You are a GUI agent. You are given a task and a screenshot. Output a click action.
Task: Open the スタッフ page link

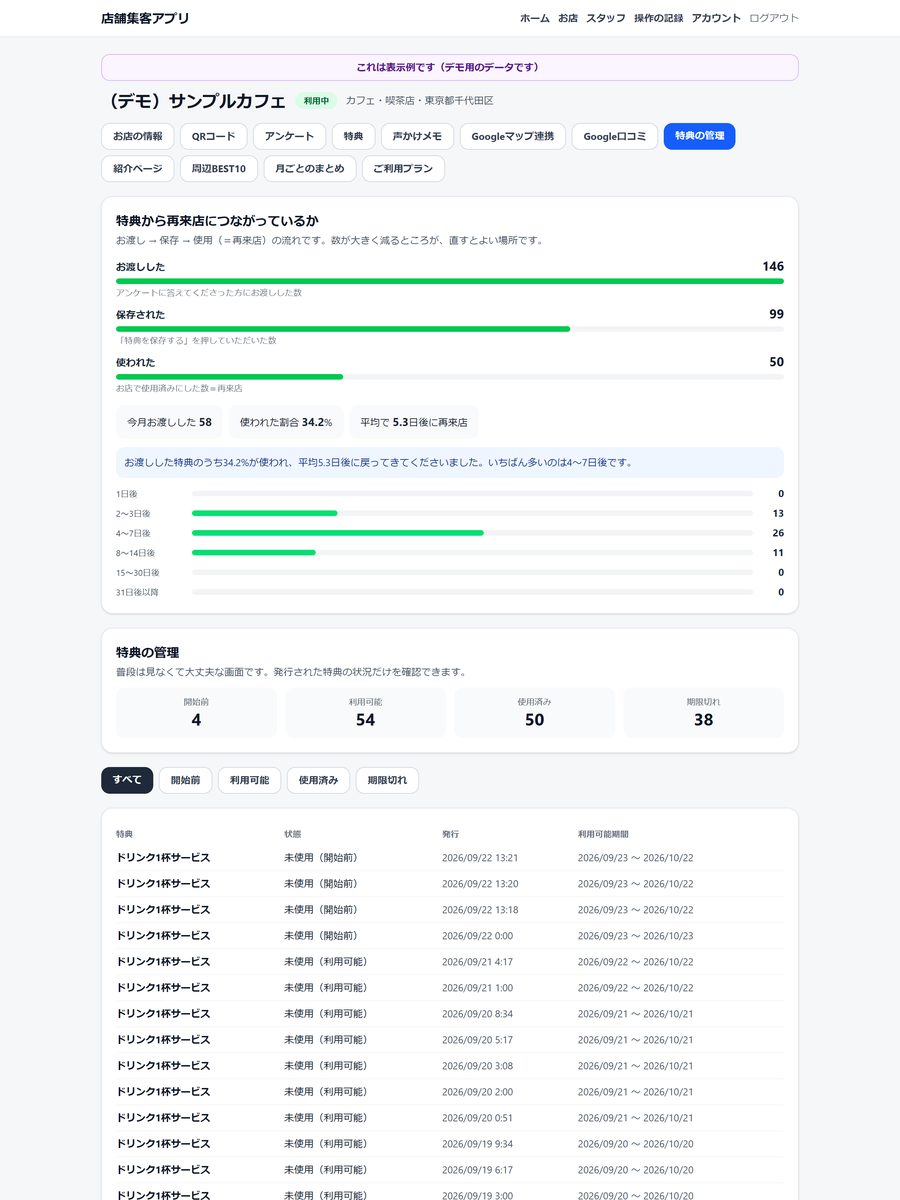(x=606, y=18)
